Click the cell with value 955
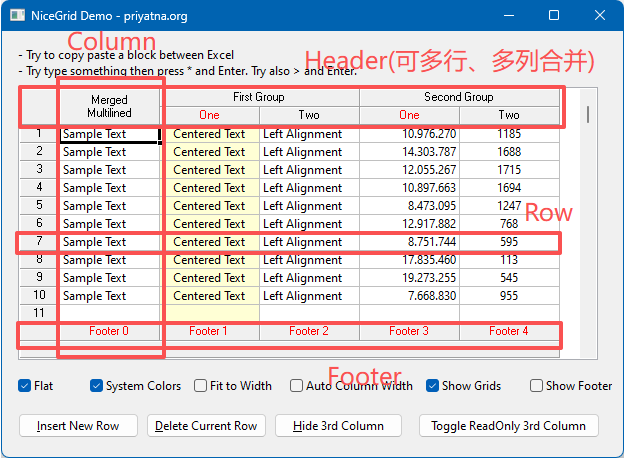 509,296
